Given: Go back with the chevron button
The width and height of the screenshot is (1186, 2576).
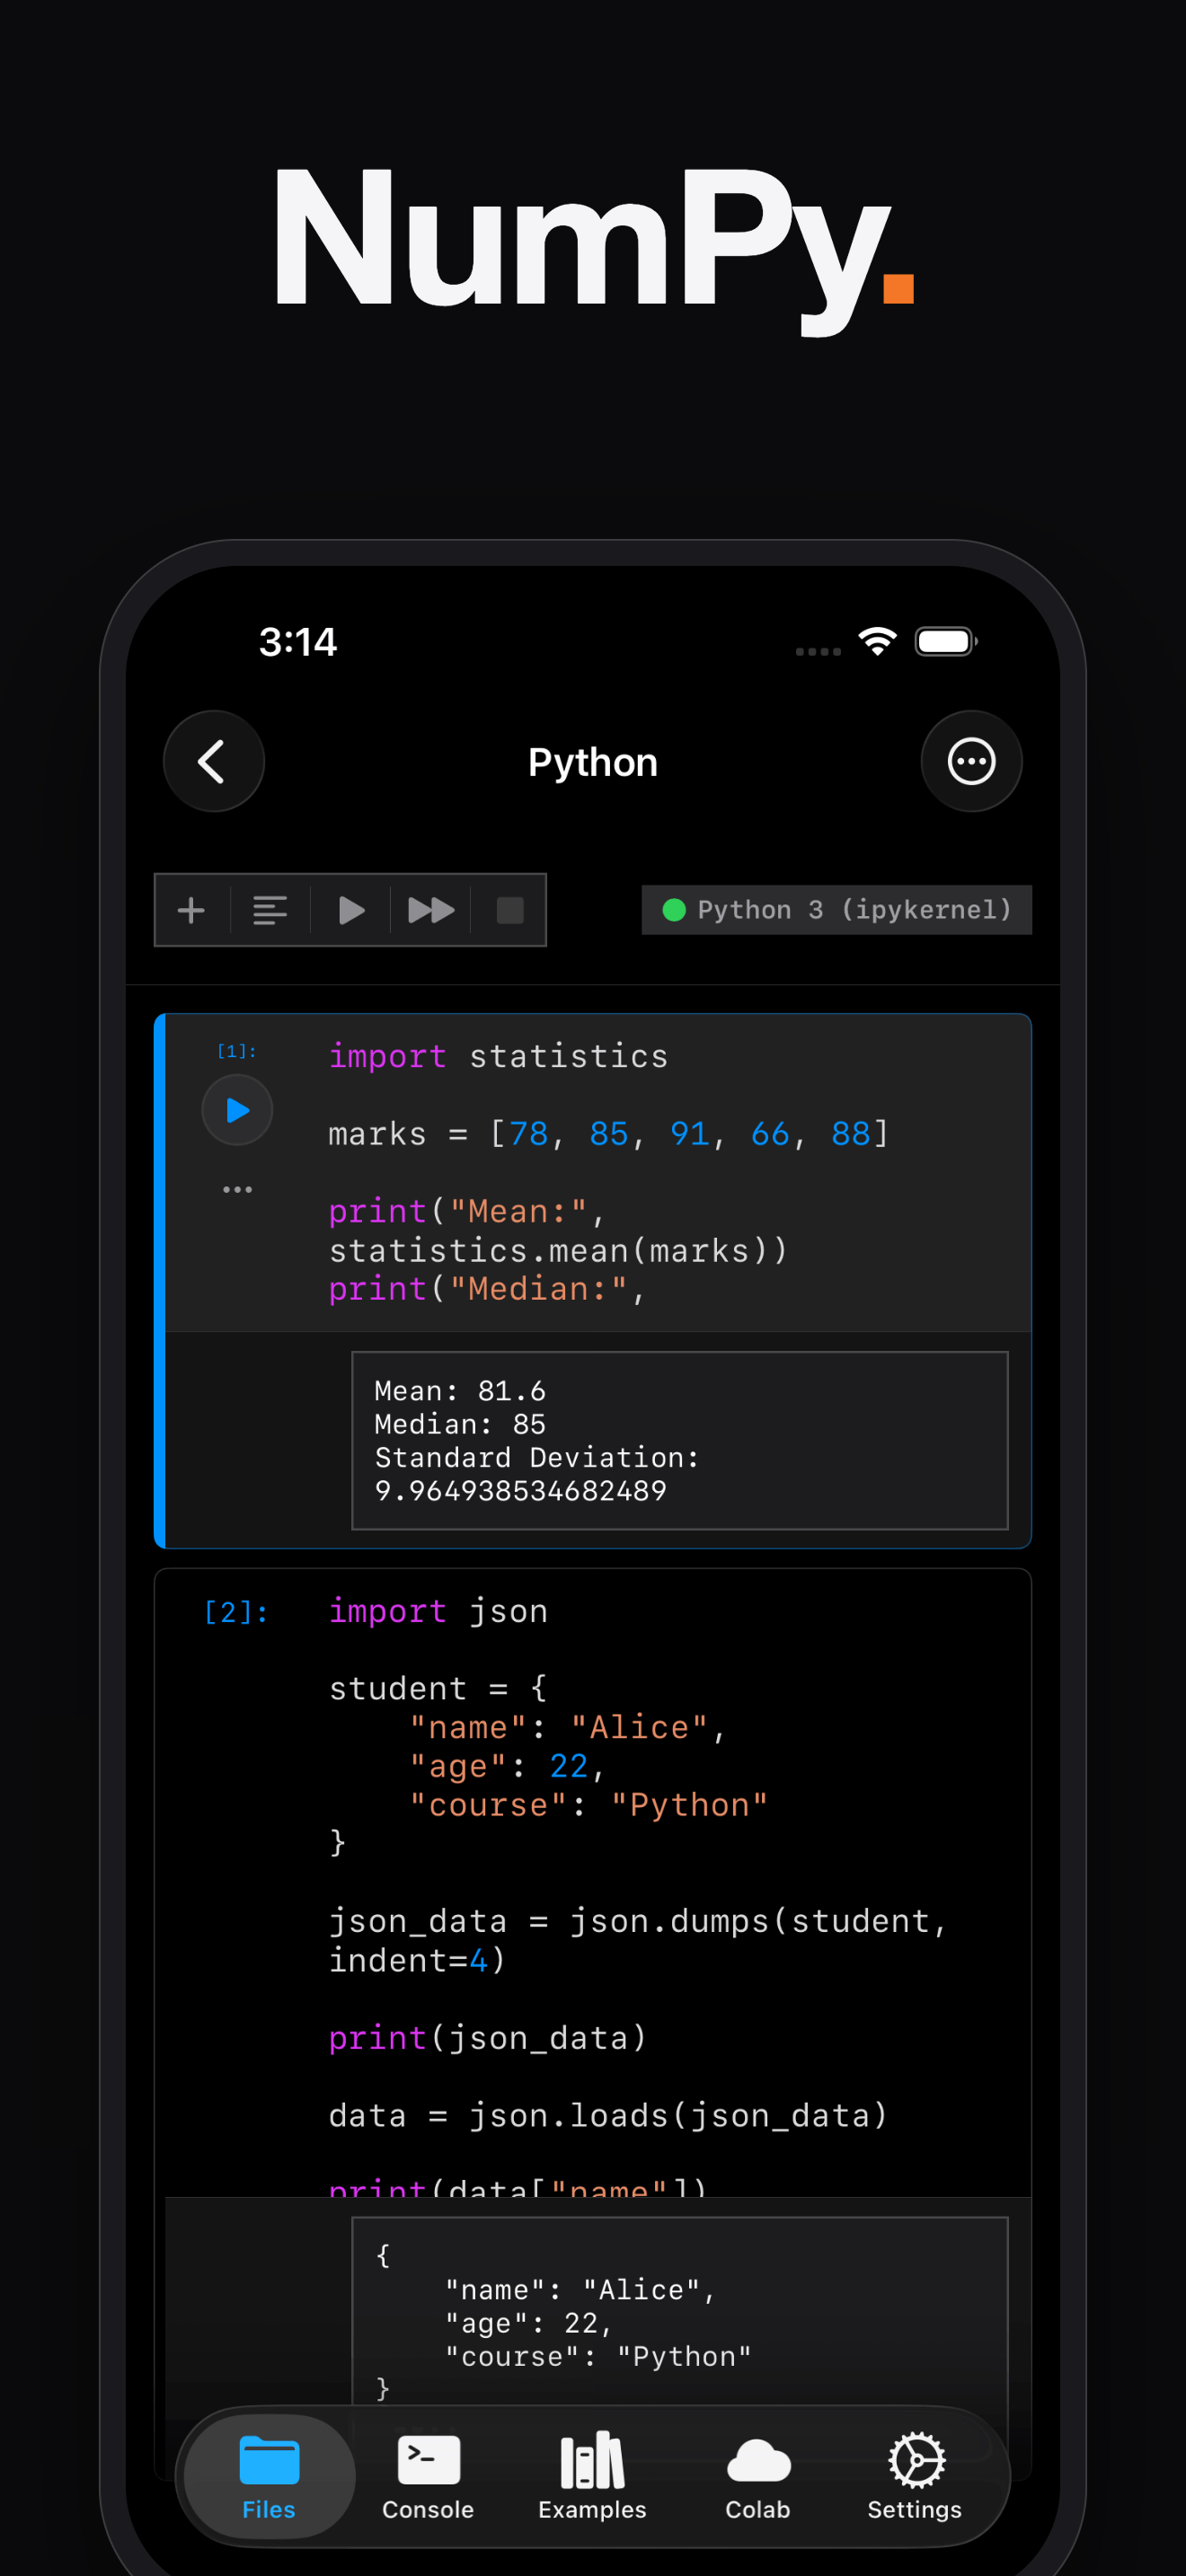Looking at the screenshot, I should click(213, 761).
